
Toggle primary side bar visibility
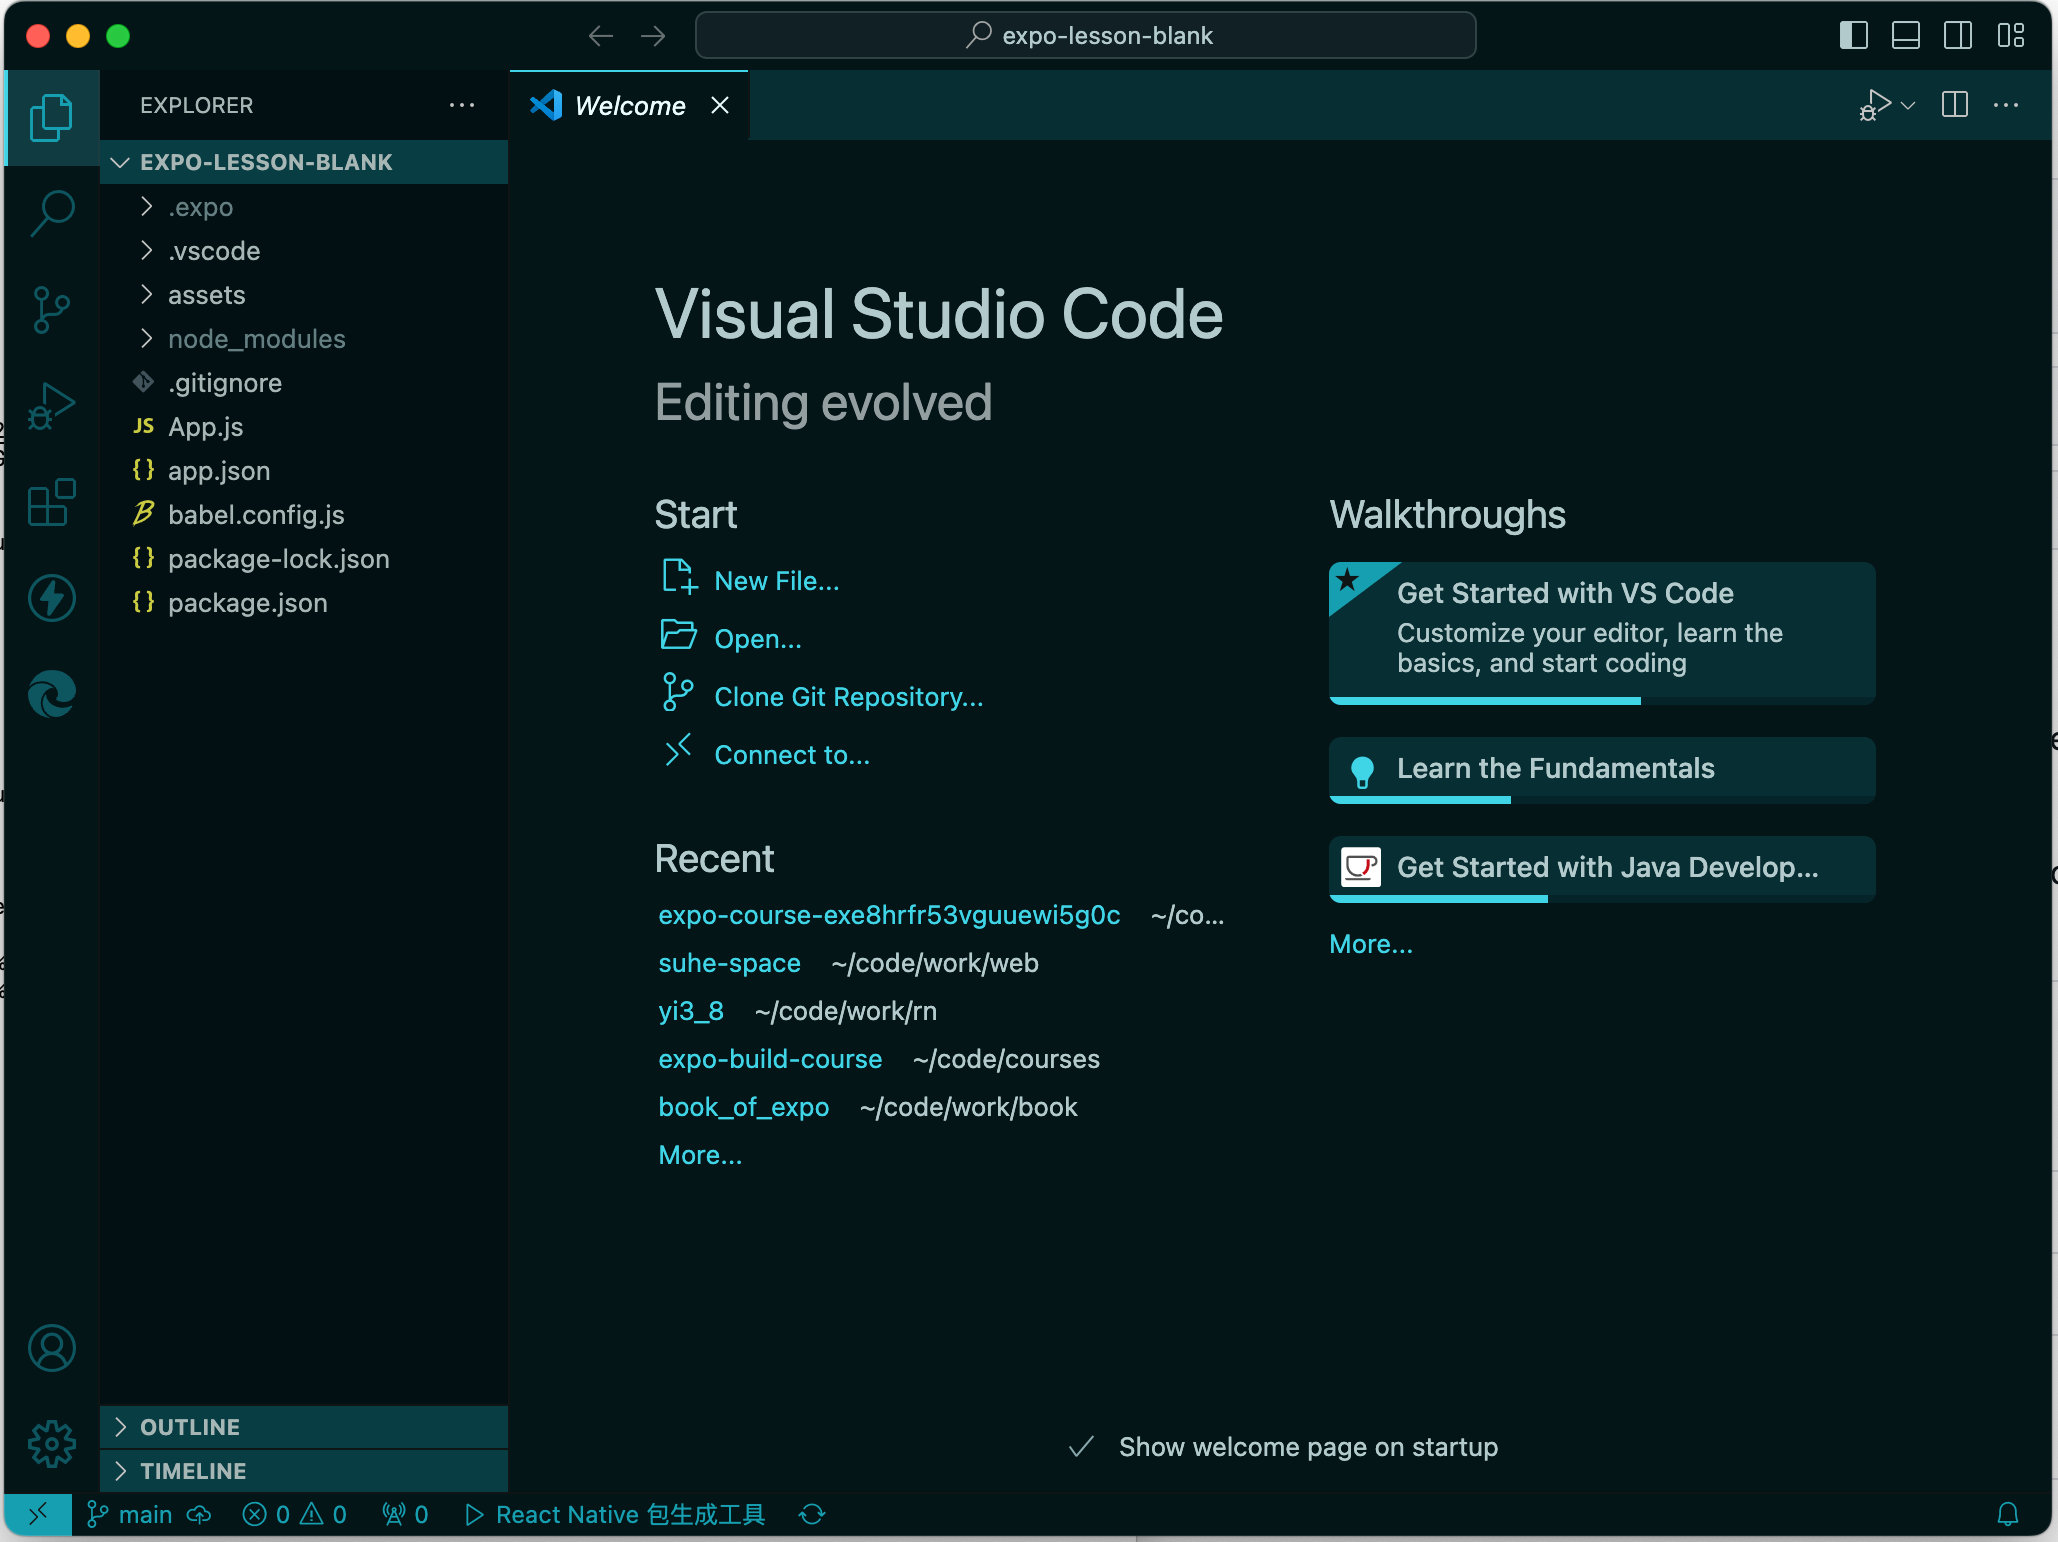pyautogui.click(x=1854, y=36)
